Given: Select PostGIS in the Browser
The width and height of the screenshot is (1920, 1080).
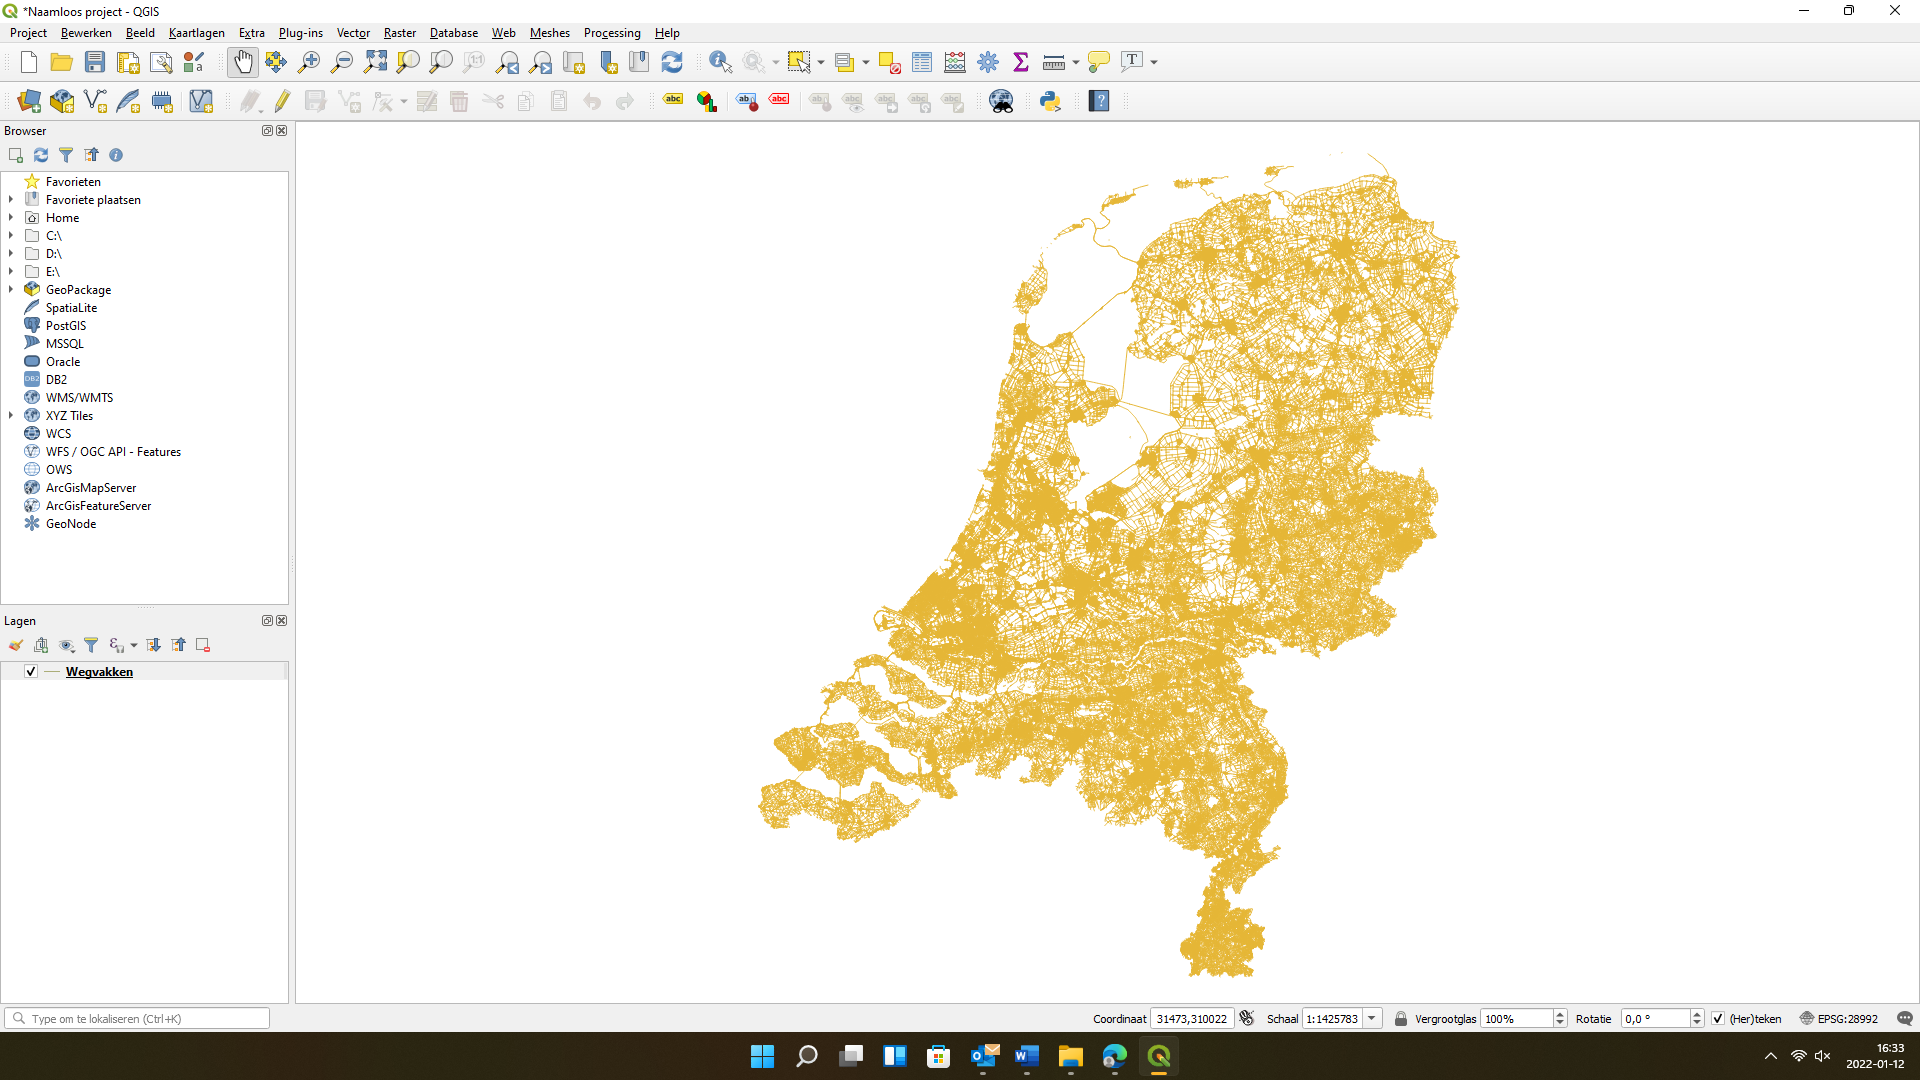Looking at the screenshot, I should [66, 326].
